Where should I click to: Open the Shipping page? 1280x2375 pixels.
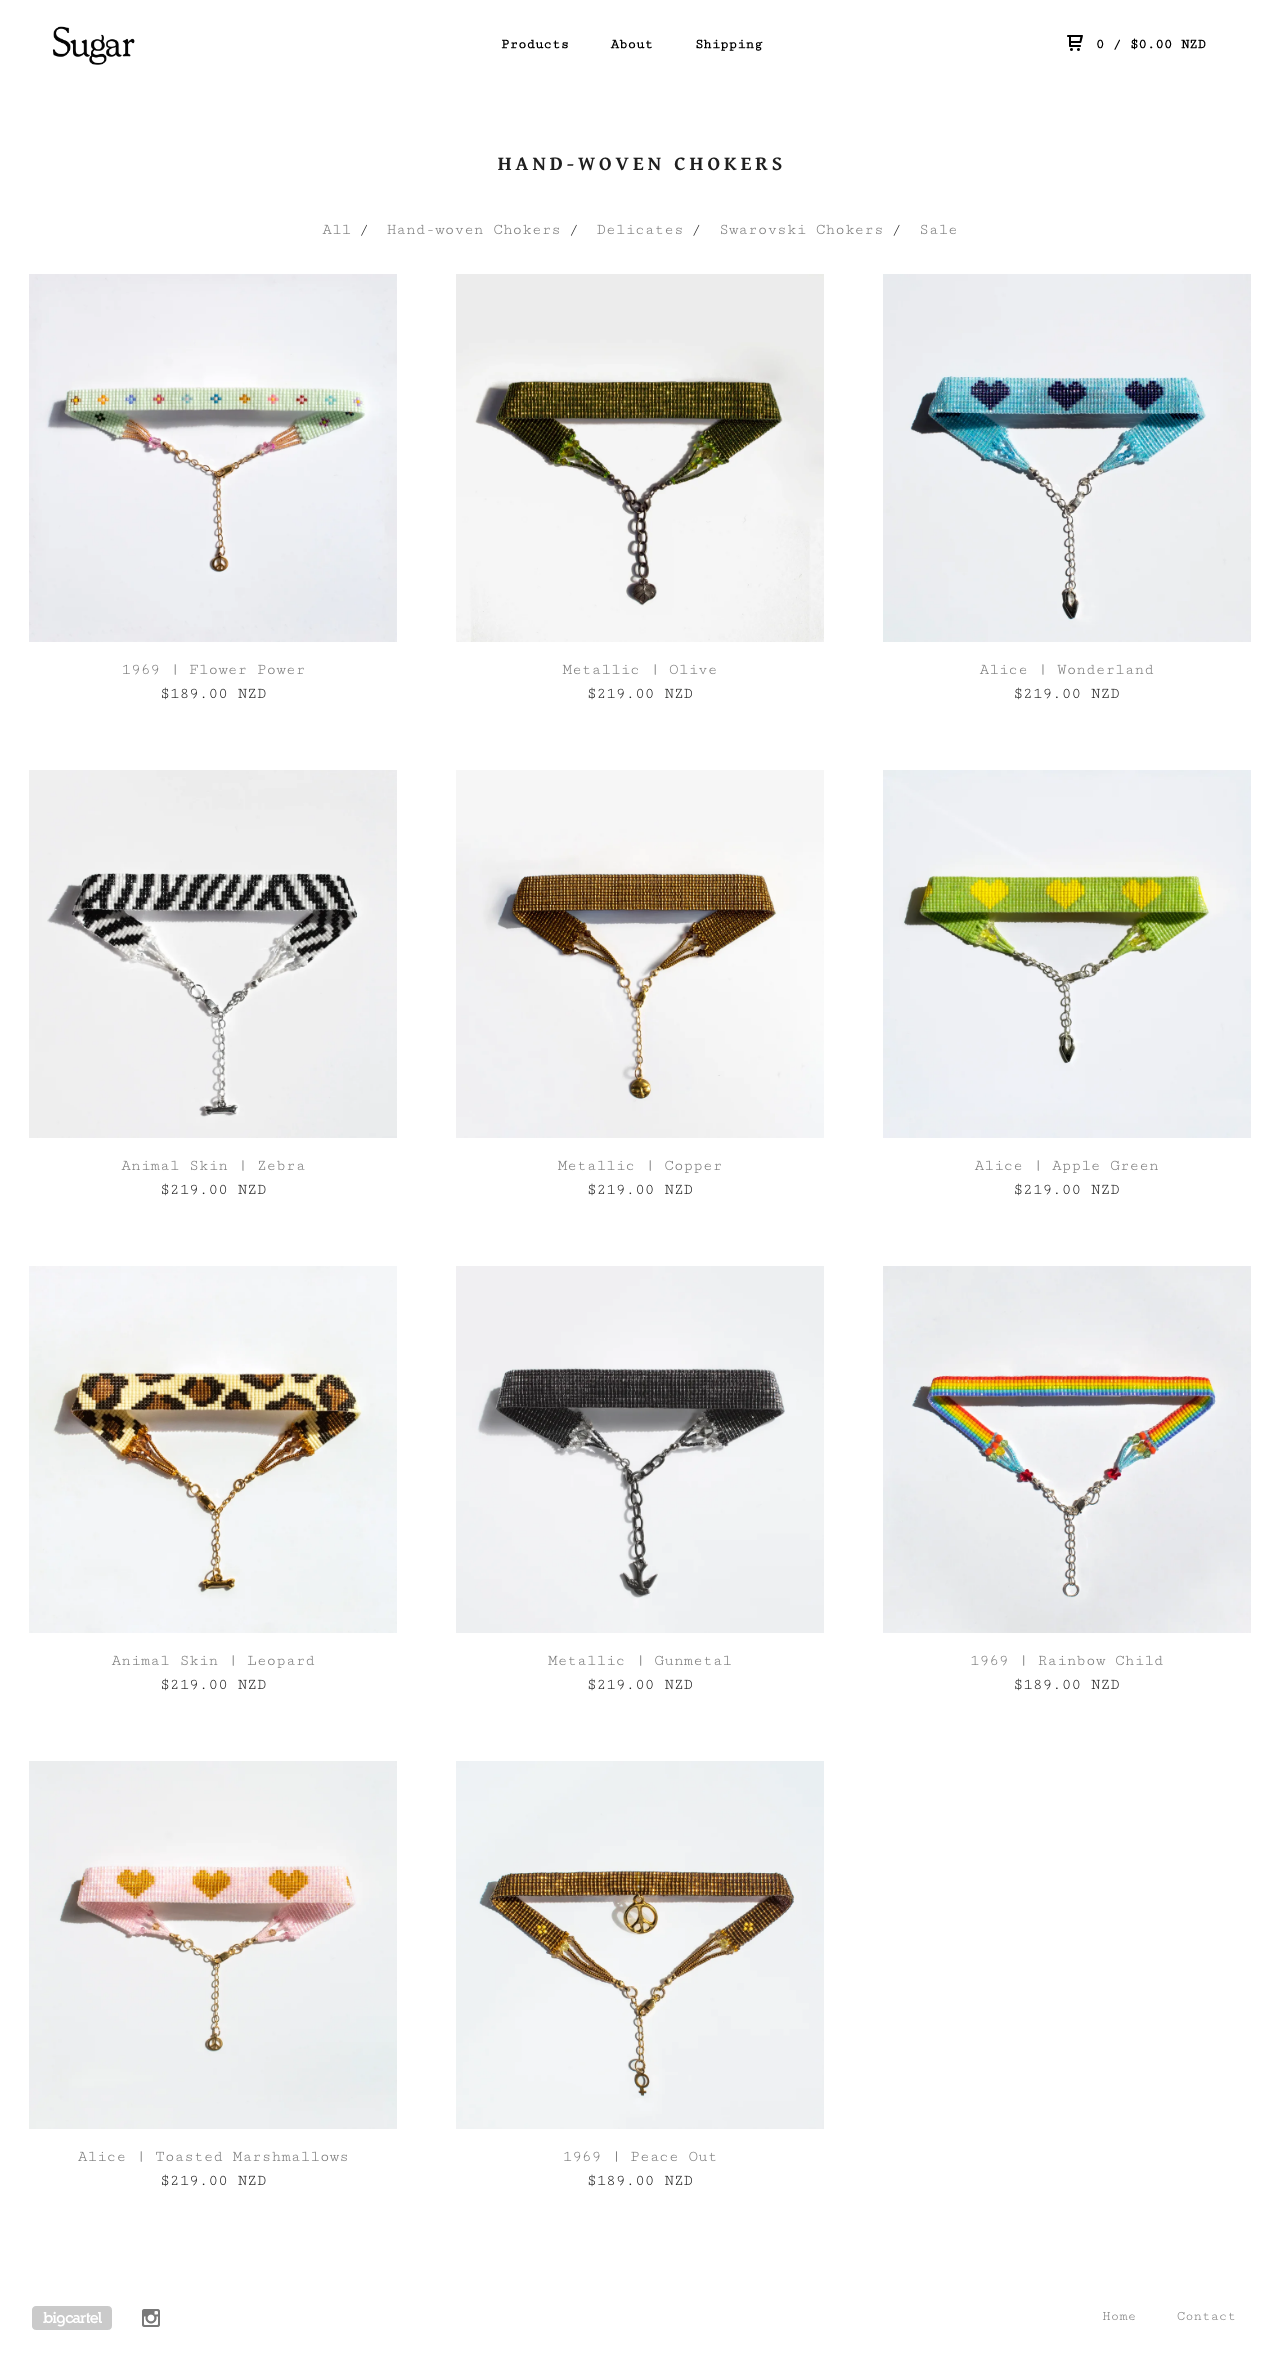click(x=729, y=44)
